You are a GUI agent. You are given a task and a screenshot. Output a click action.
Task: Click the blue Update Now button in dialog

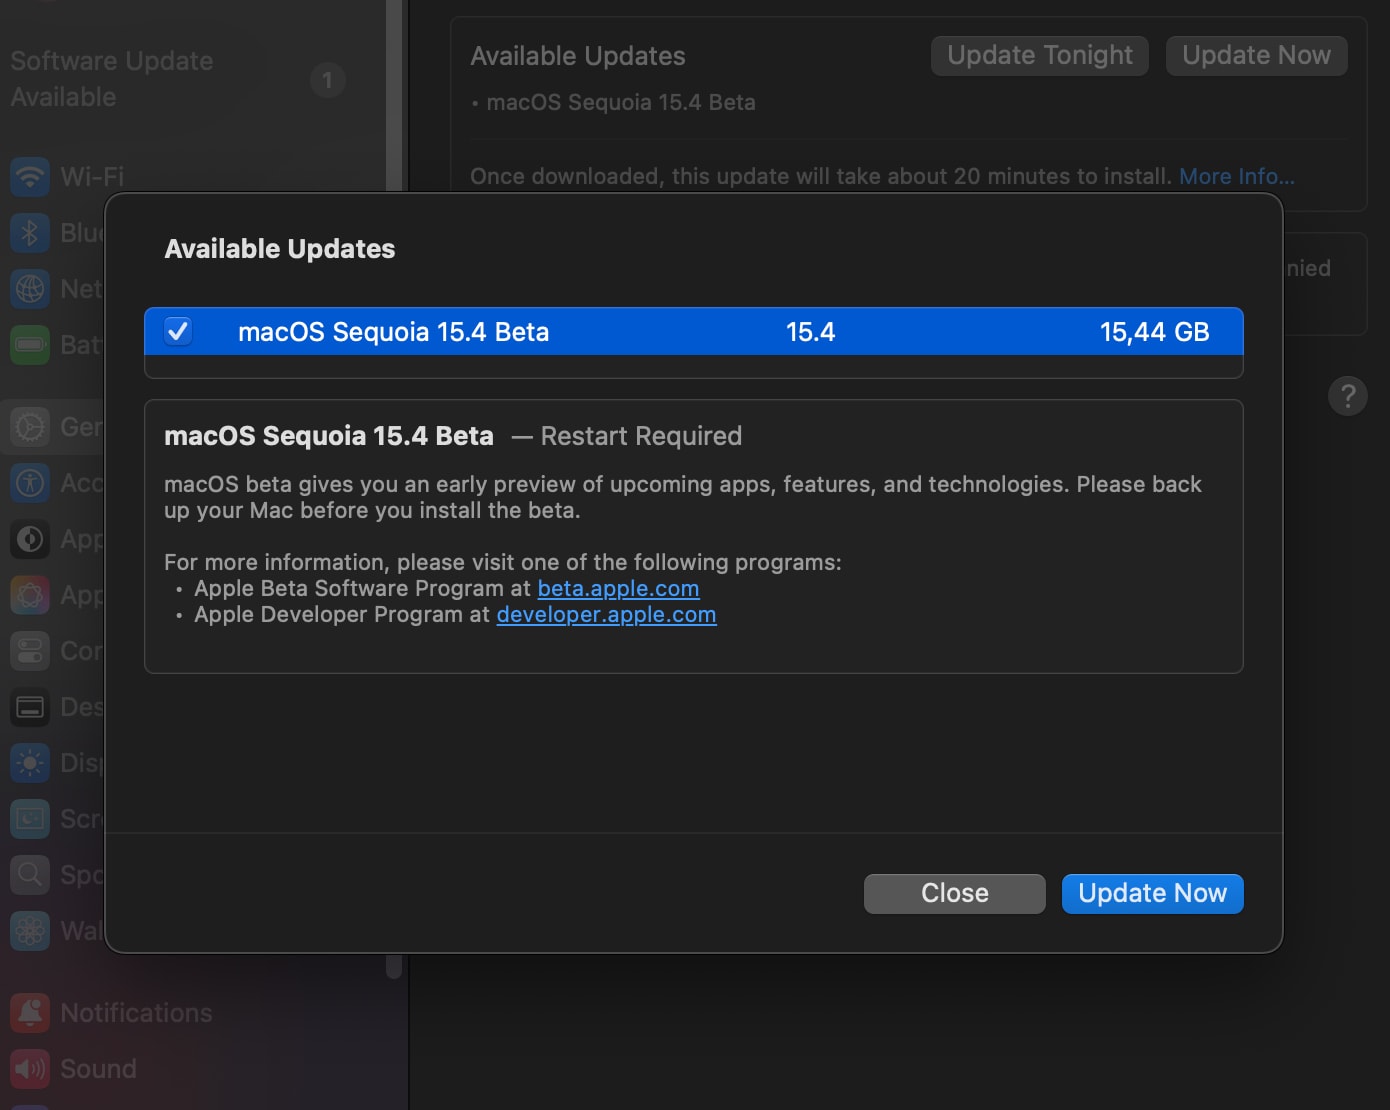click(1152, 893)
